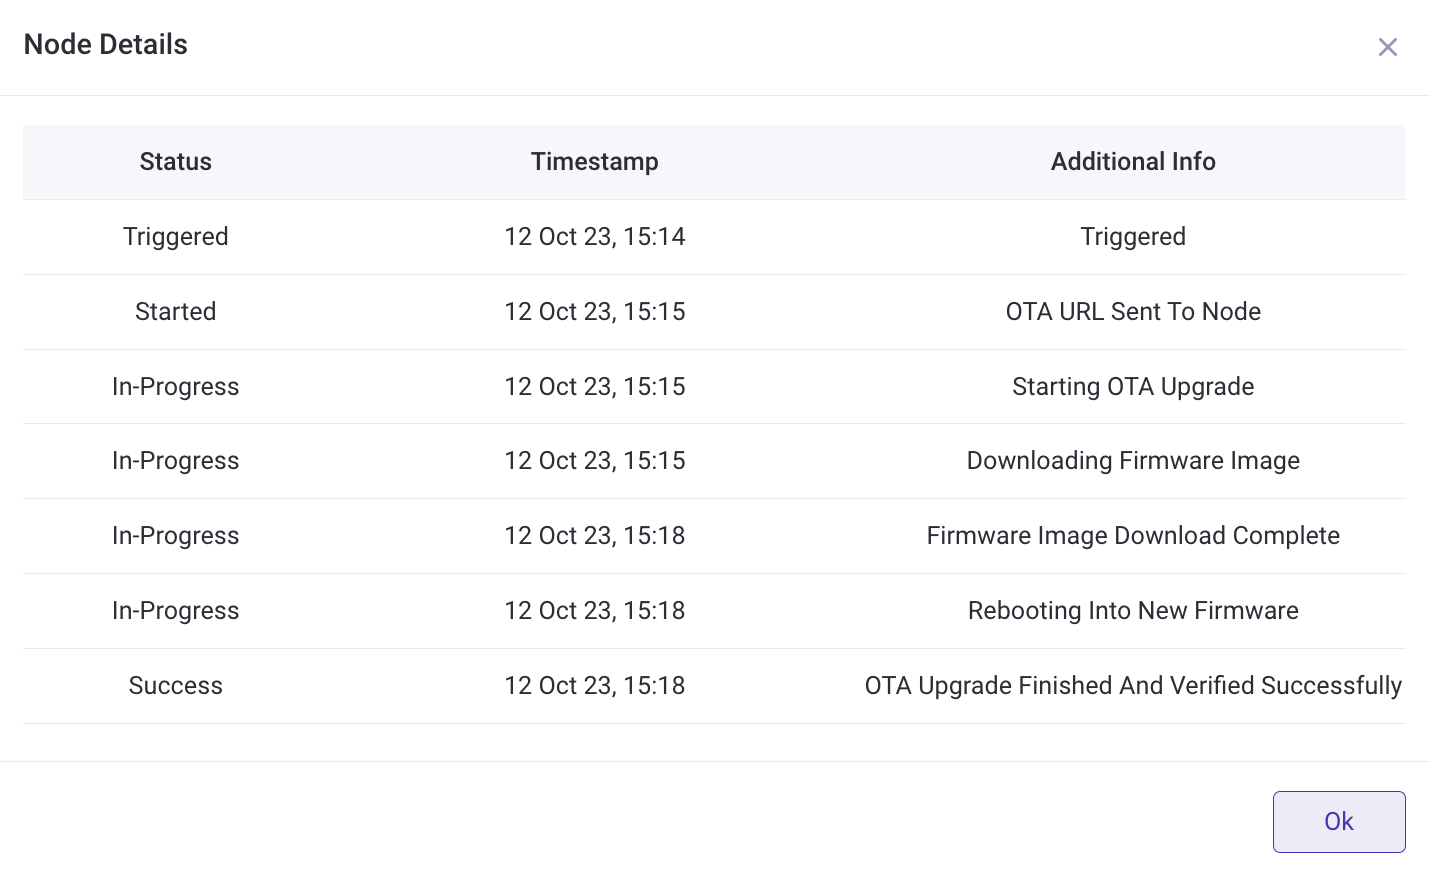Click 'OTA URL Sent To Node' info
The width and height of the screenshot is (1430, 873).
[1133, 312]
